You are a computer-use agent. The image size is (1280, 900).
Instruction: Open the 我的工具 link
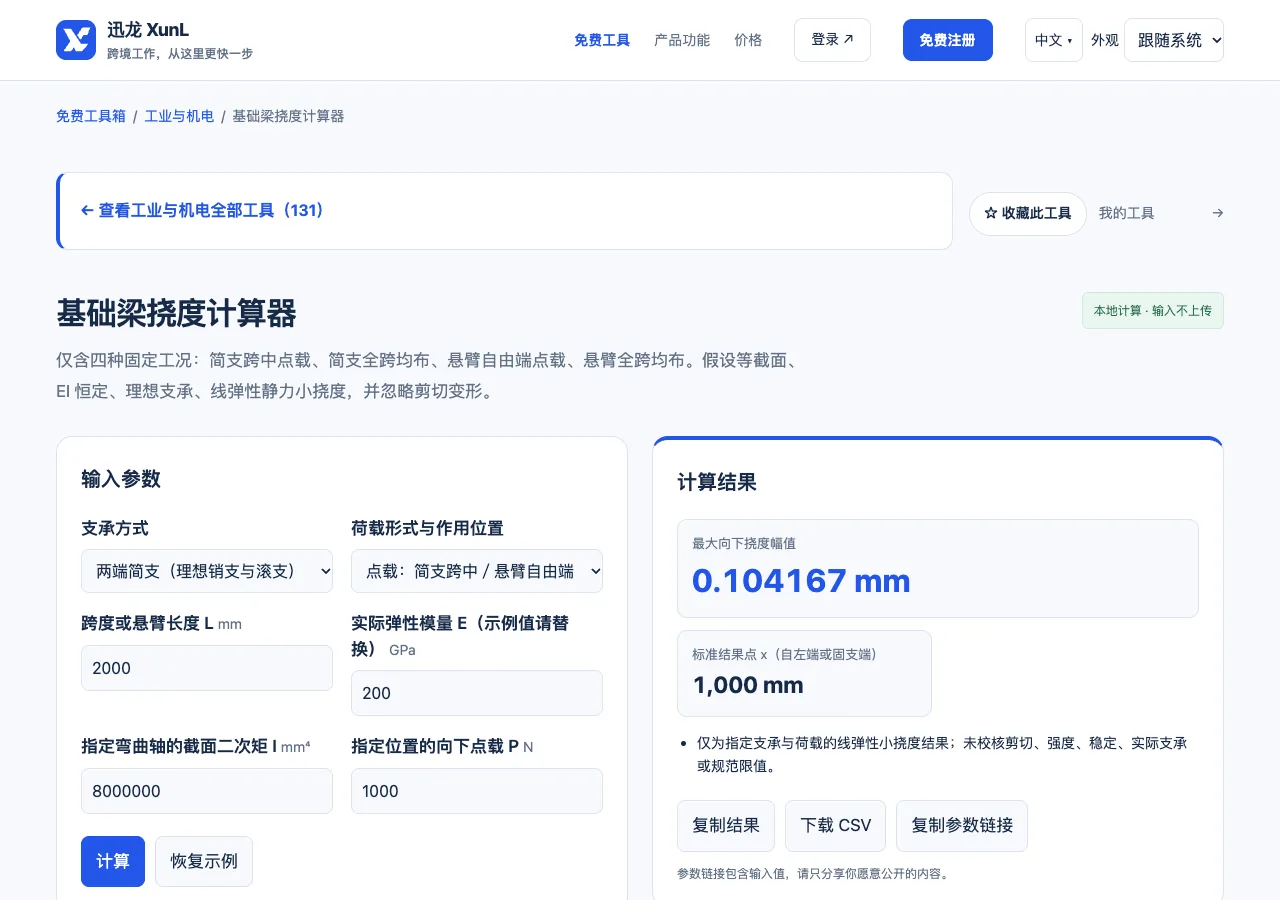(1126, 213)
